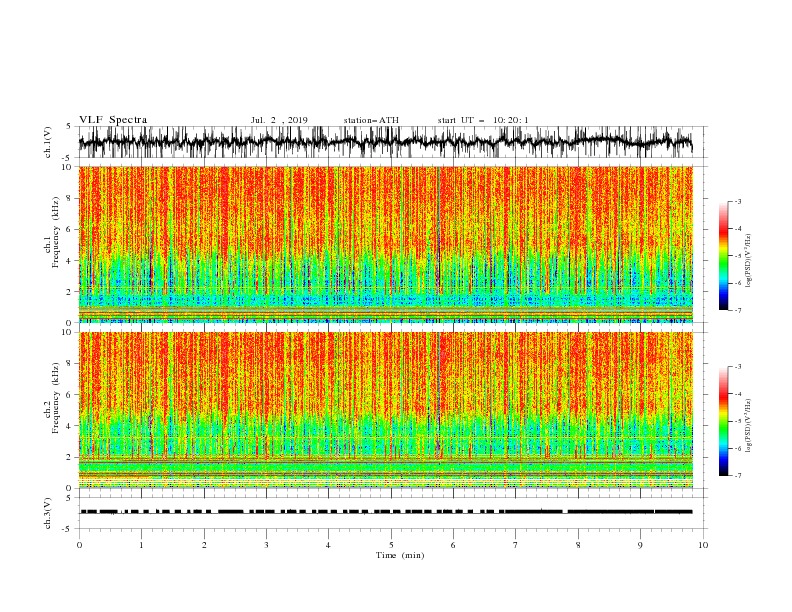792x612 pixels.
Task: Click the '-7' tick on lower color bar
Action: coord(737,476)
